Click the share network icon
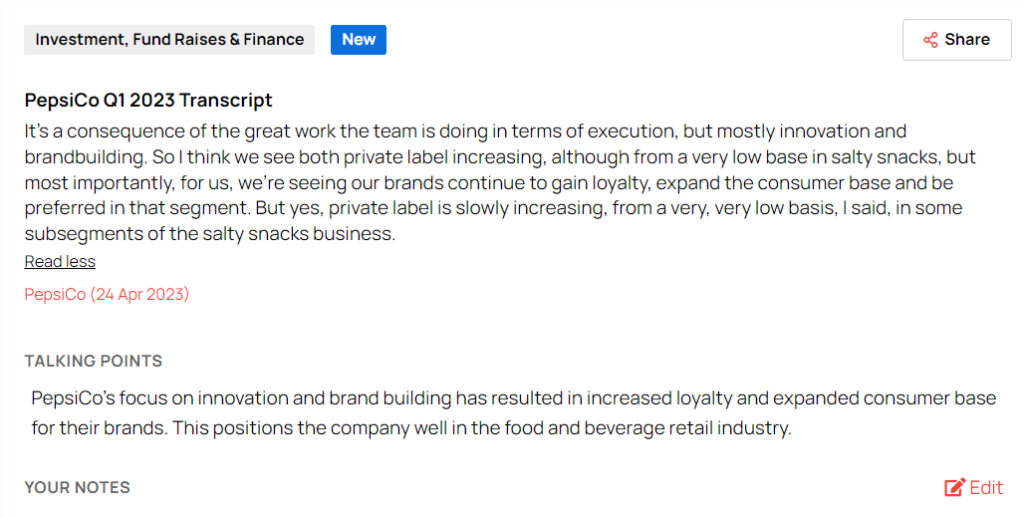Viewport: 1024px width, 518px height. (930, 40)
